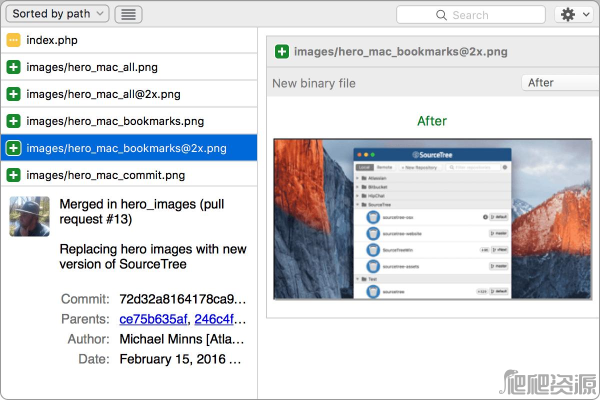Click the hero image preview thumbnail
600x400 pixels.
(433, 219)
